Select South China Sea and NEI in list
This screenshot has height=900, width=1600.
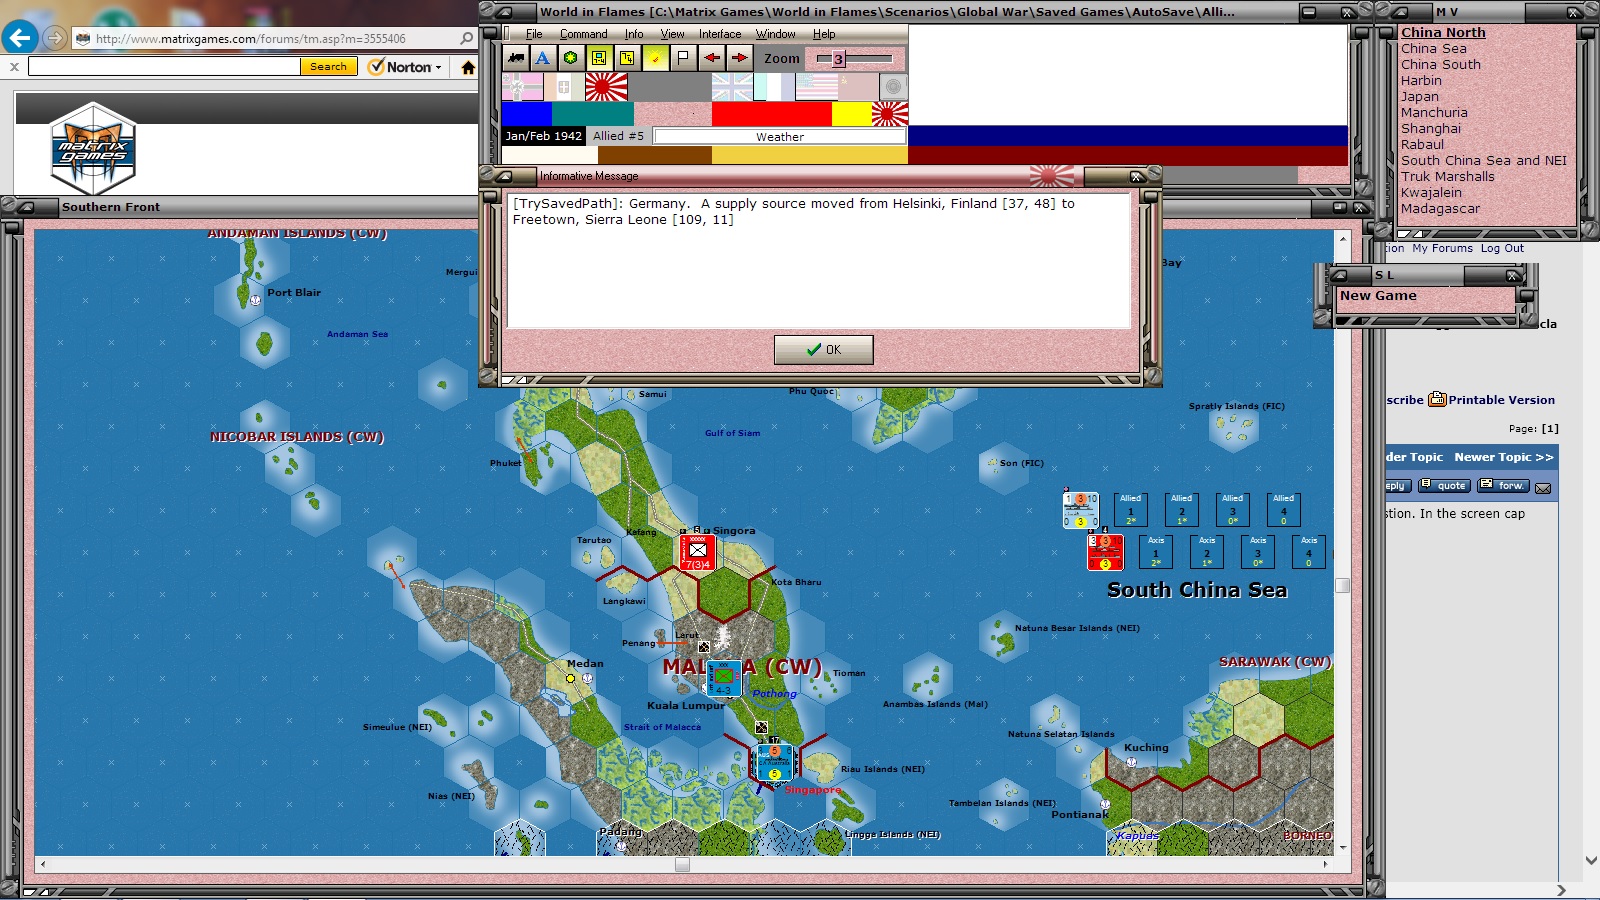[1484, 161]
